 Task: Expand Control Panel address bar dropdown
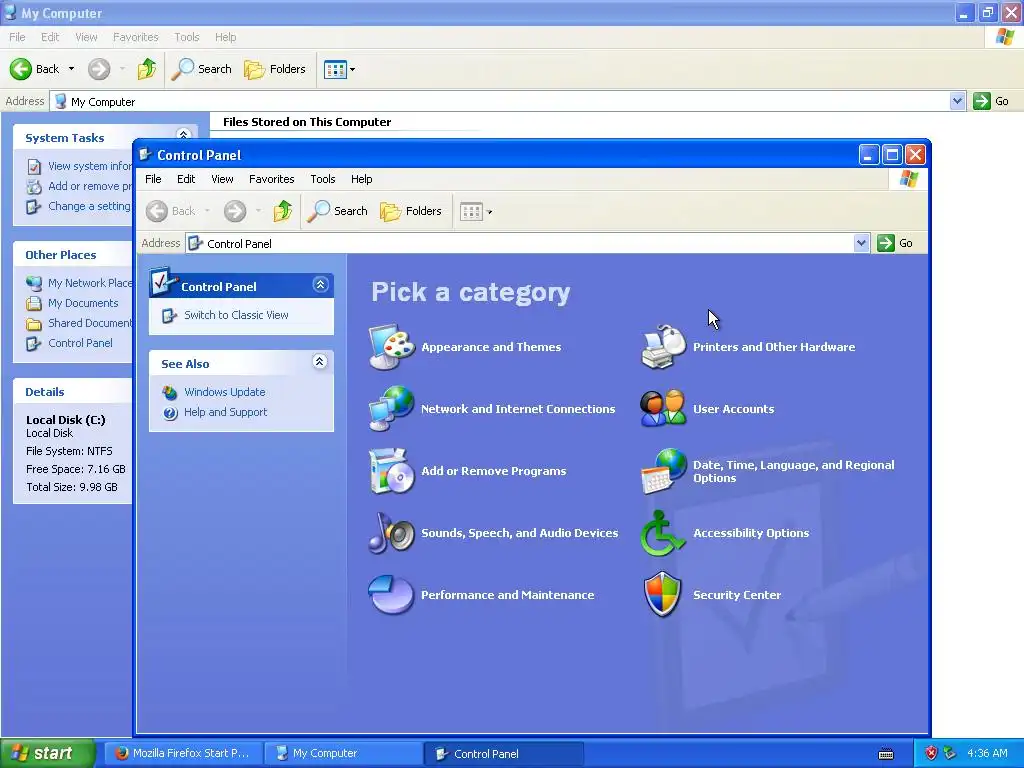[x=861, y=243]
